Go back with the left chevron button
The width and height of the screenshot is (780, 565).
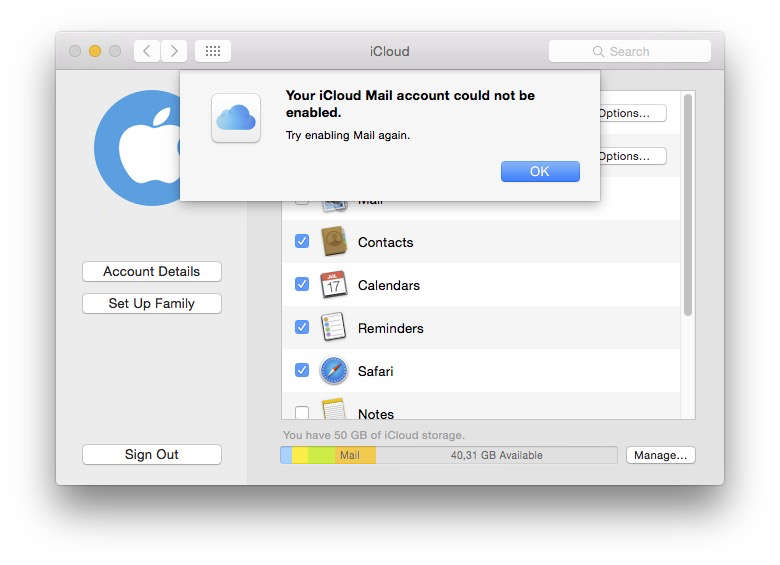tap(147, 51)
